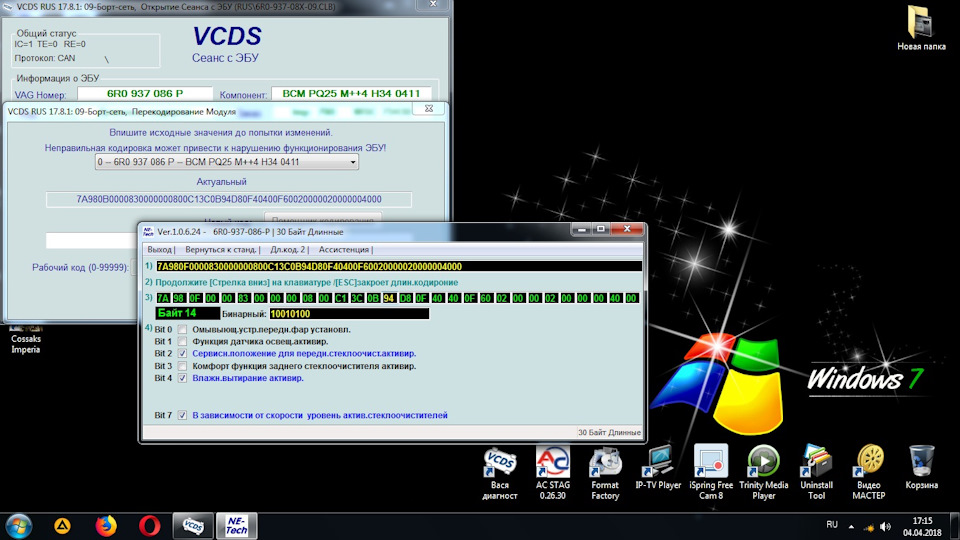Viewport: 960px width, 540px height.
Task: Launch the yellow triangle app in taskbar
Action: 62,526
